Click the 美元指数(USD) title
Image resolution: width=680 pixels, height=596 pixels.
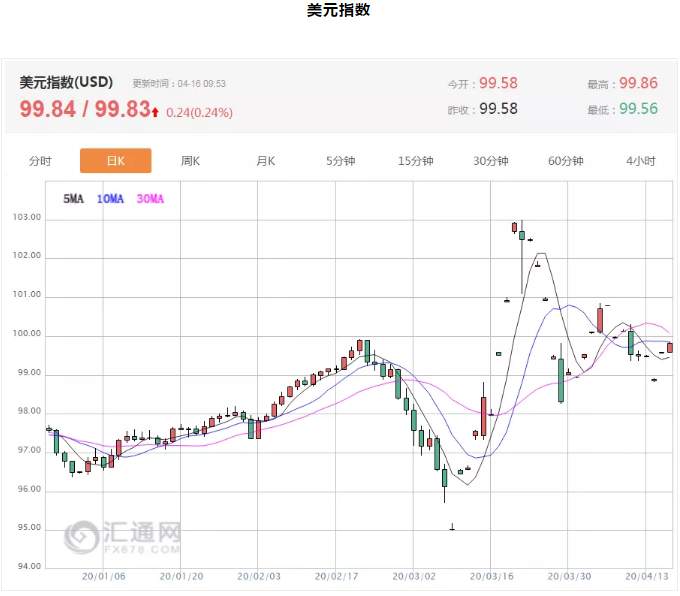click(66, 82)
